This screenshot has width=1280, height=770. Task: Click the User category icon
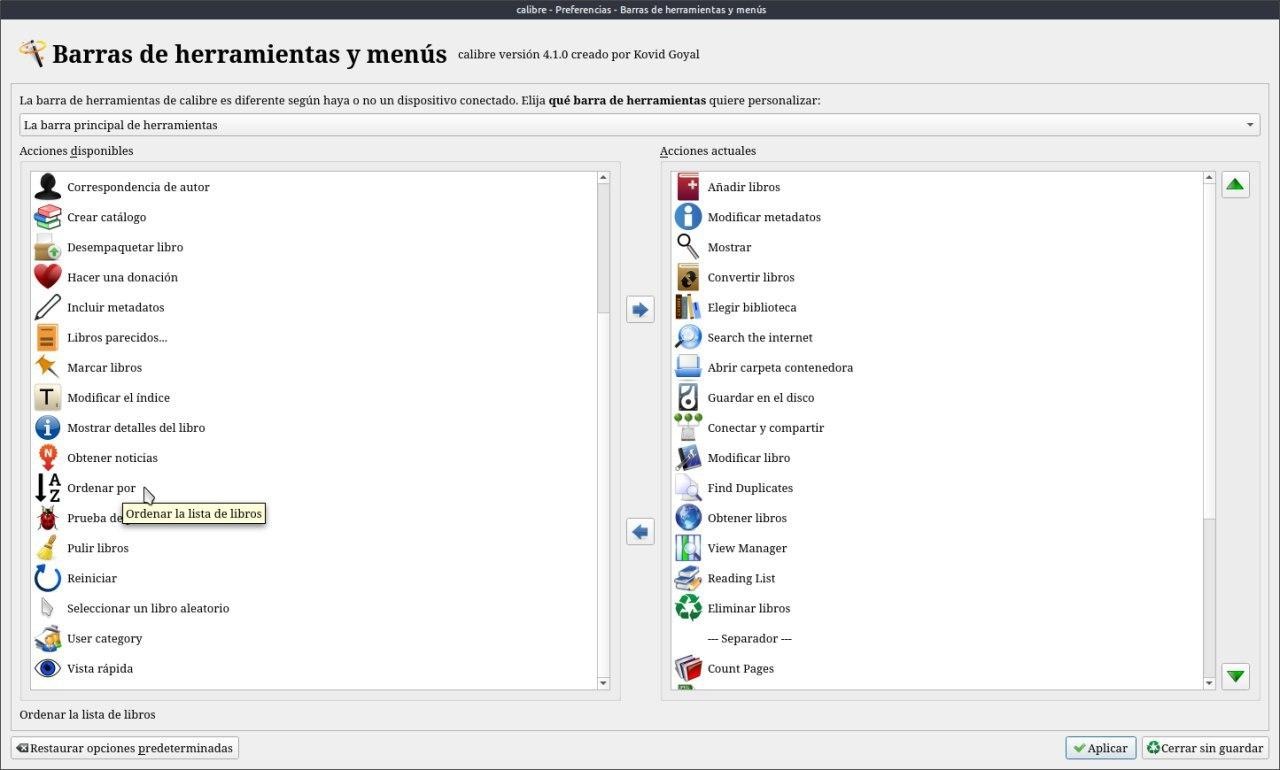click(x=47, y=638)
